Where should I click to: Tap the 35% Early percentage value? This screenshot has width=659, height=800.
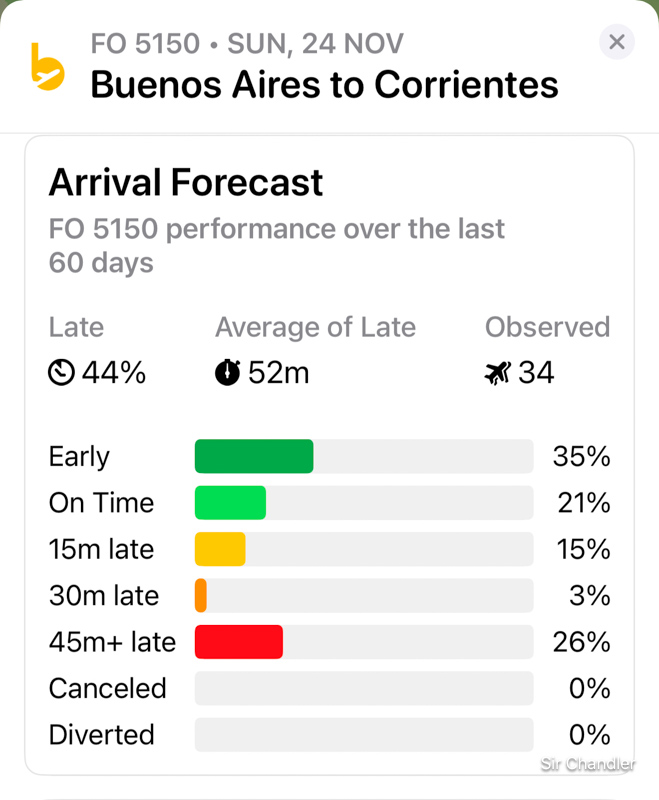point(581,457)
